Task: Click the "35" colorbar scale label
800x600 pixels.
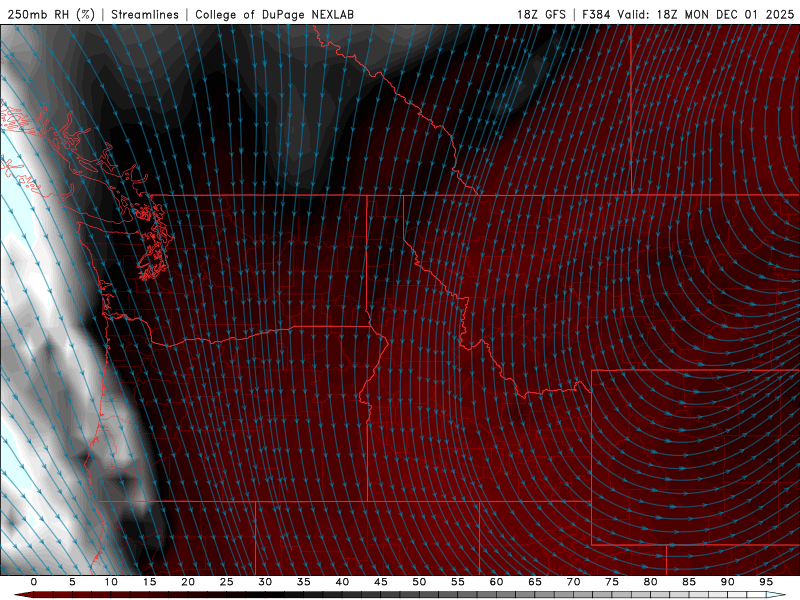Action: click(304, 582)
